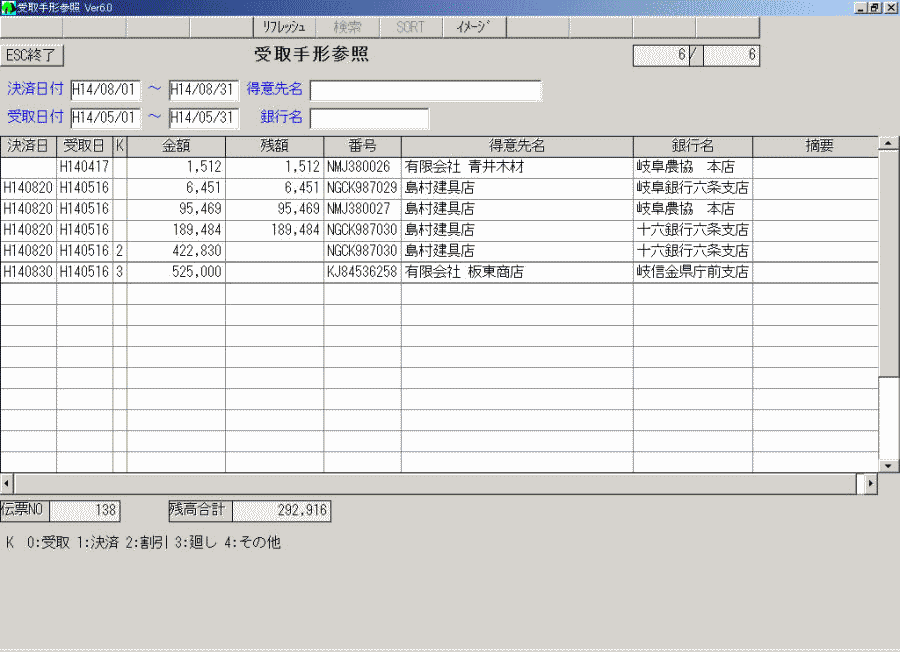Screen dimensions: 900x652
Task: Click the 残額 column header
Action: [274, 146]
